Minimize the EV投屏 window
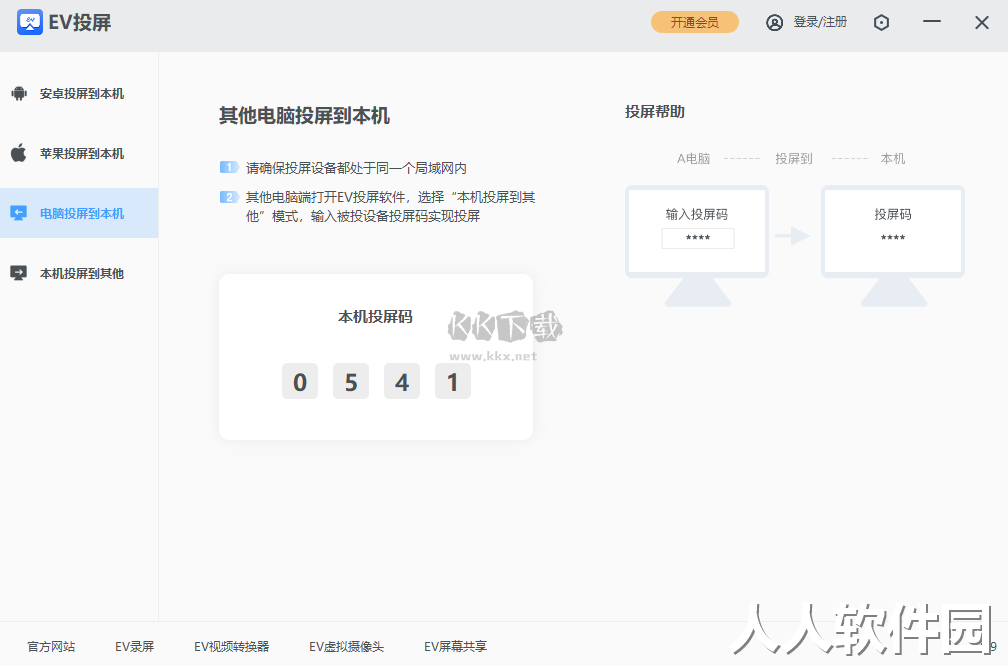Screen dimensions: 1008x666 tap(932, 22)
